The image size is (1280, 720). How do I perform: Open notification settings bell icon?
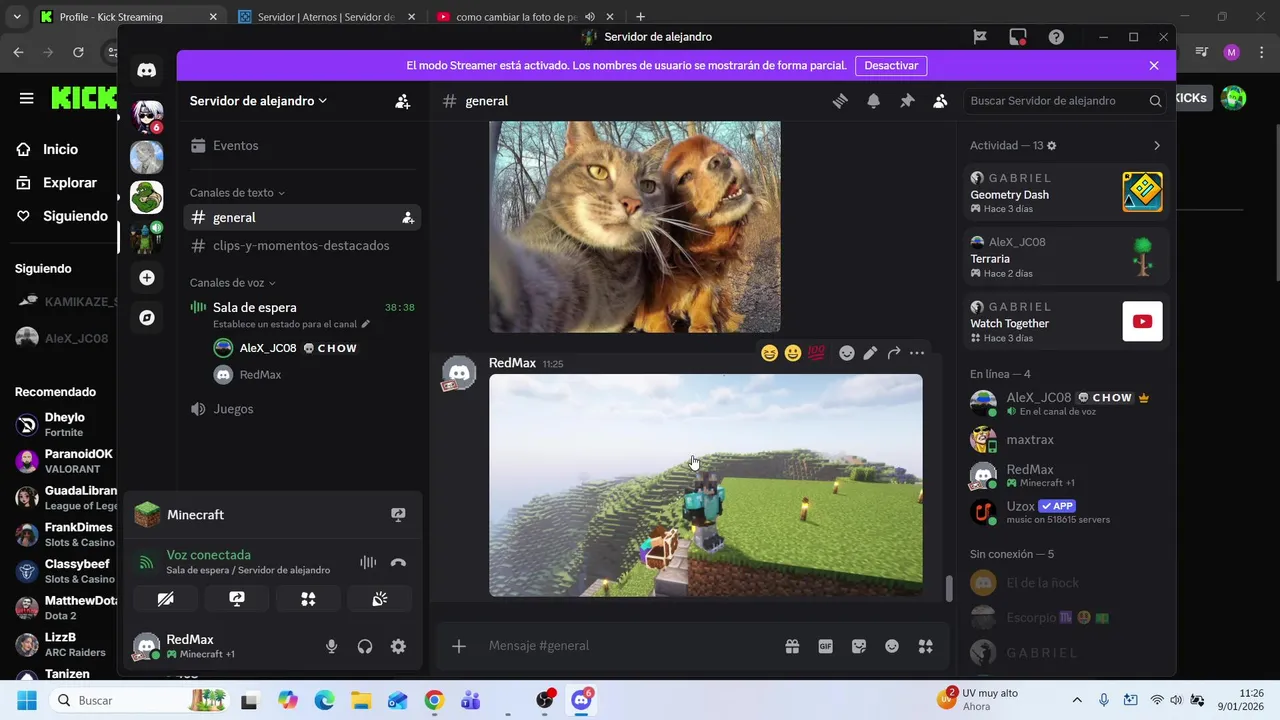(x=873, y=101)
